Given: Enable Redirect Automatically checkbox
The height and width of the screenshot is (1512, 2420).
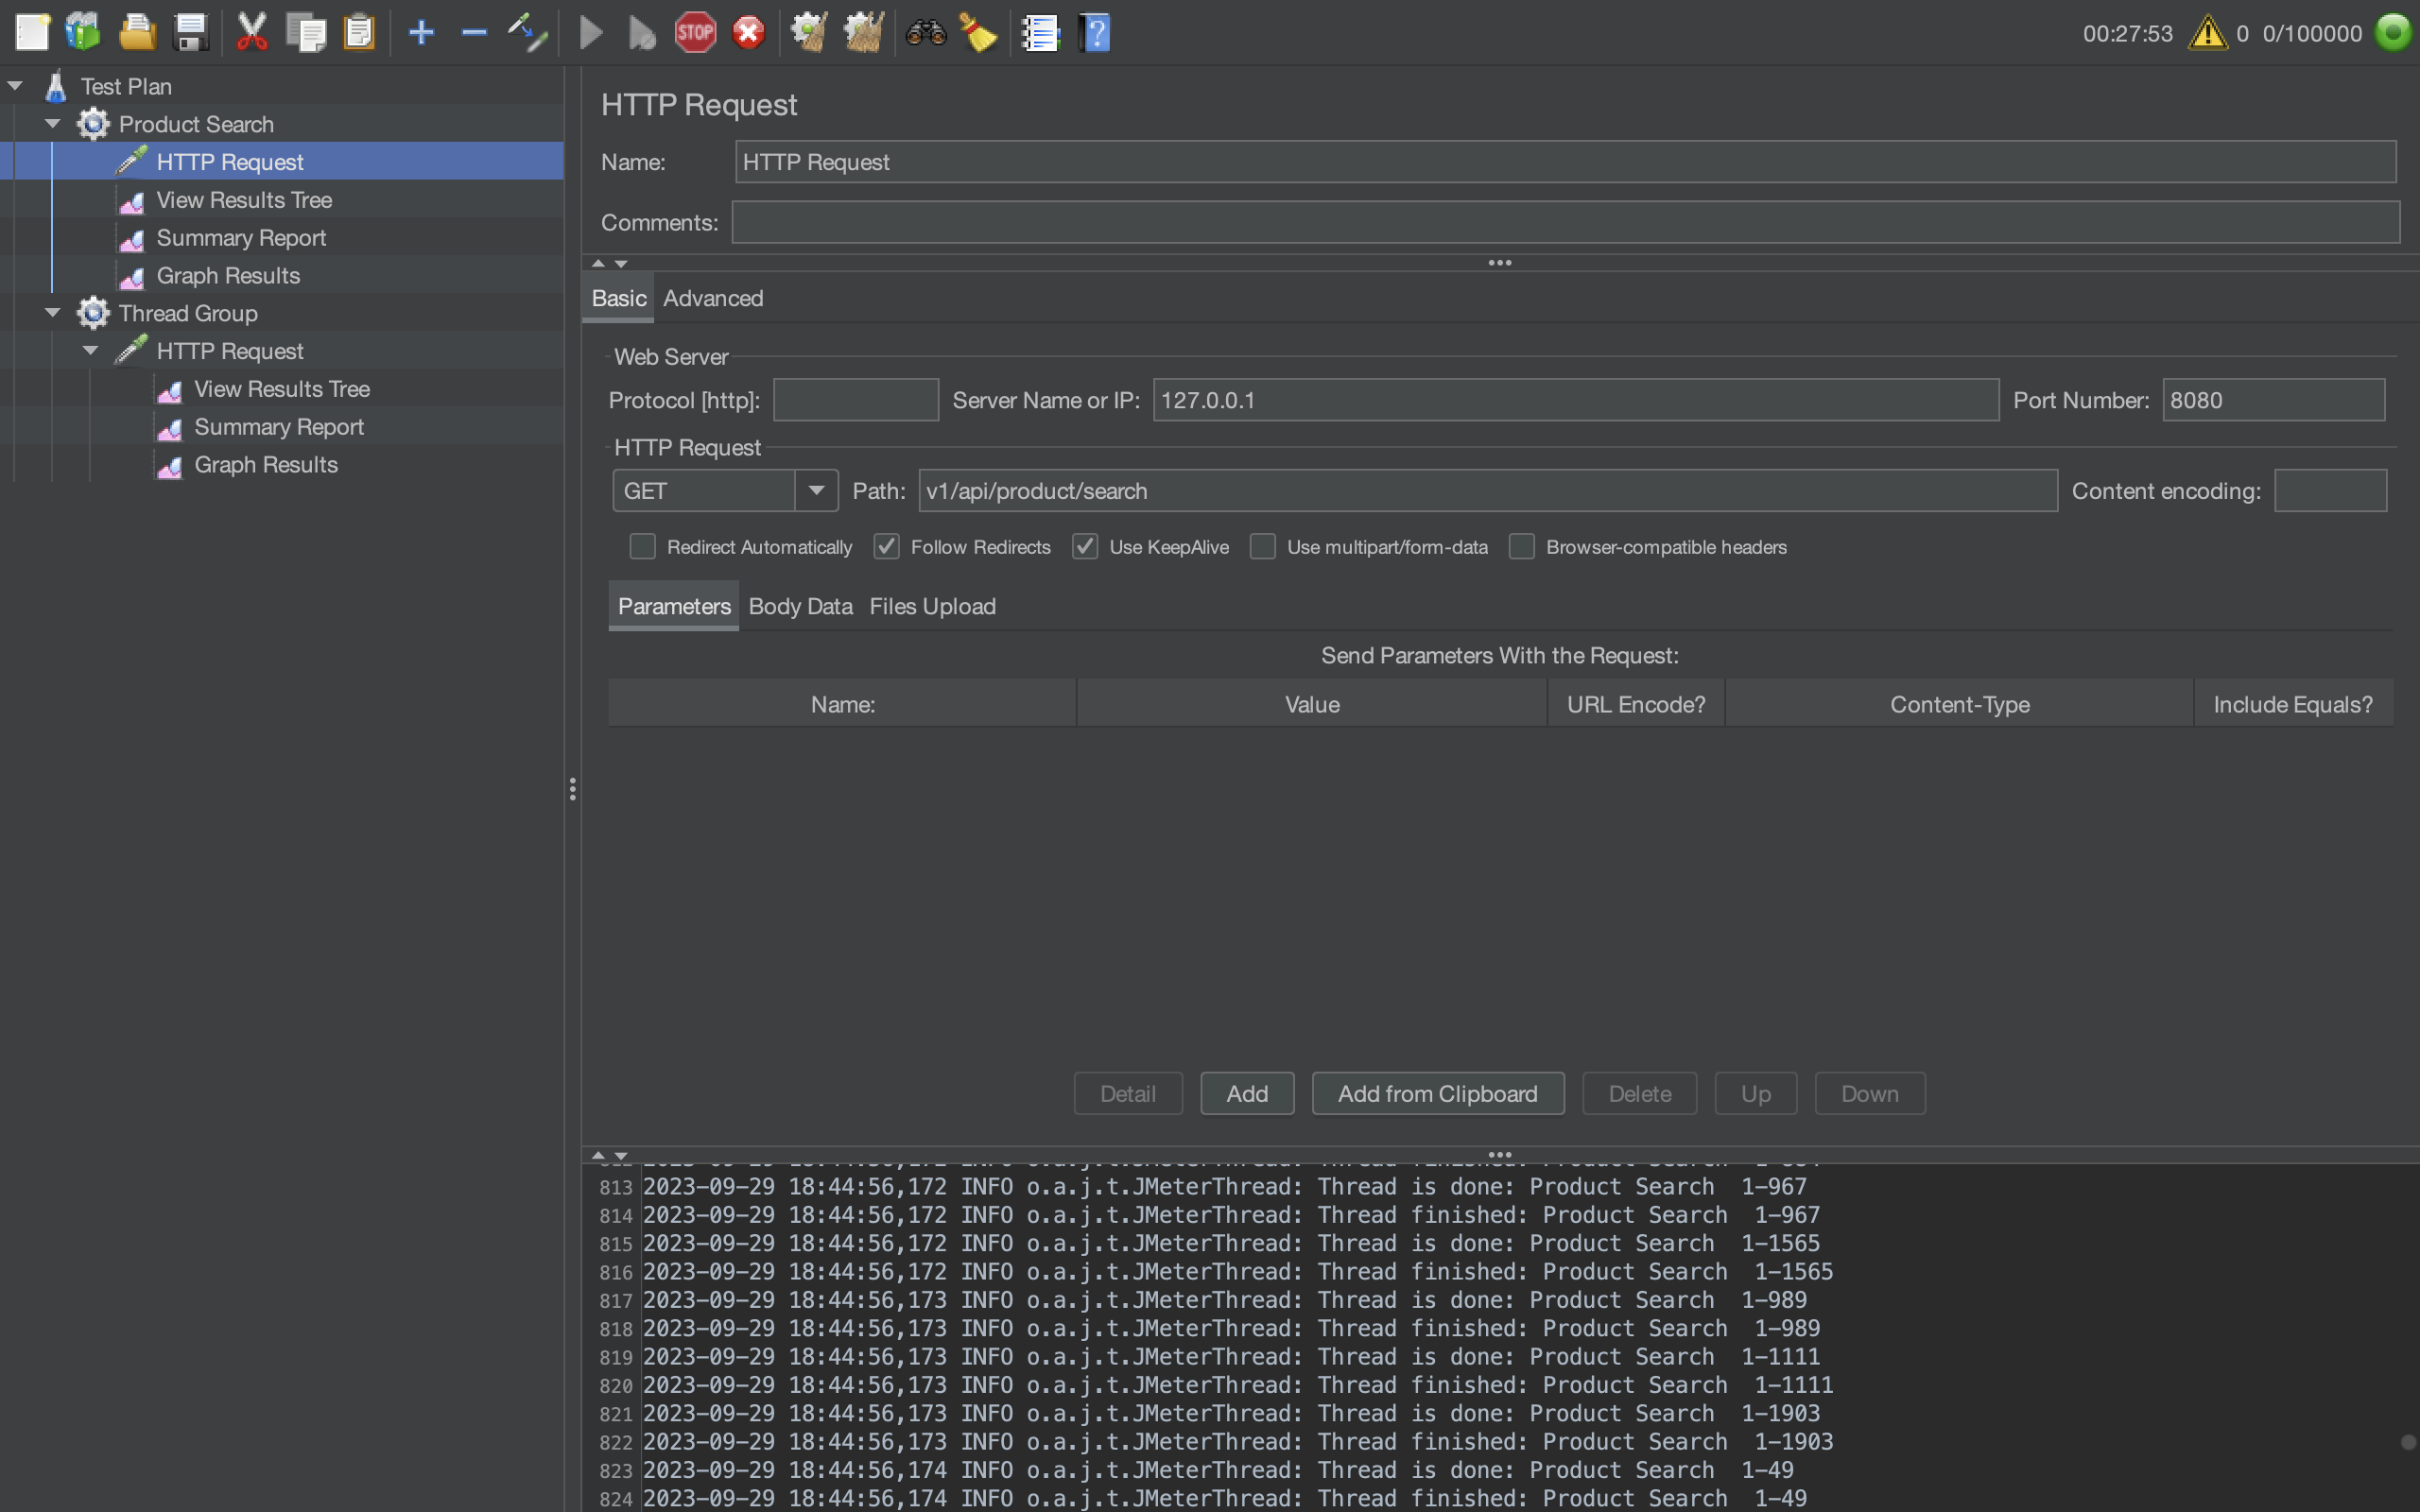Looking at the screenshot, I should point(642,547).
